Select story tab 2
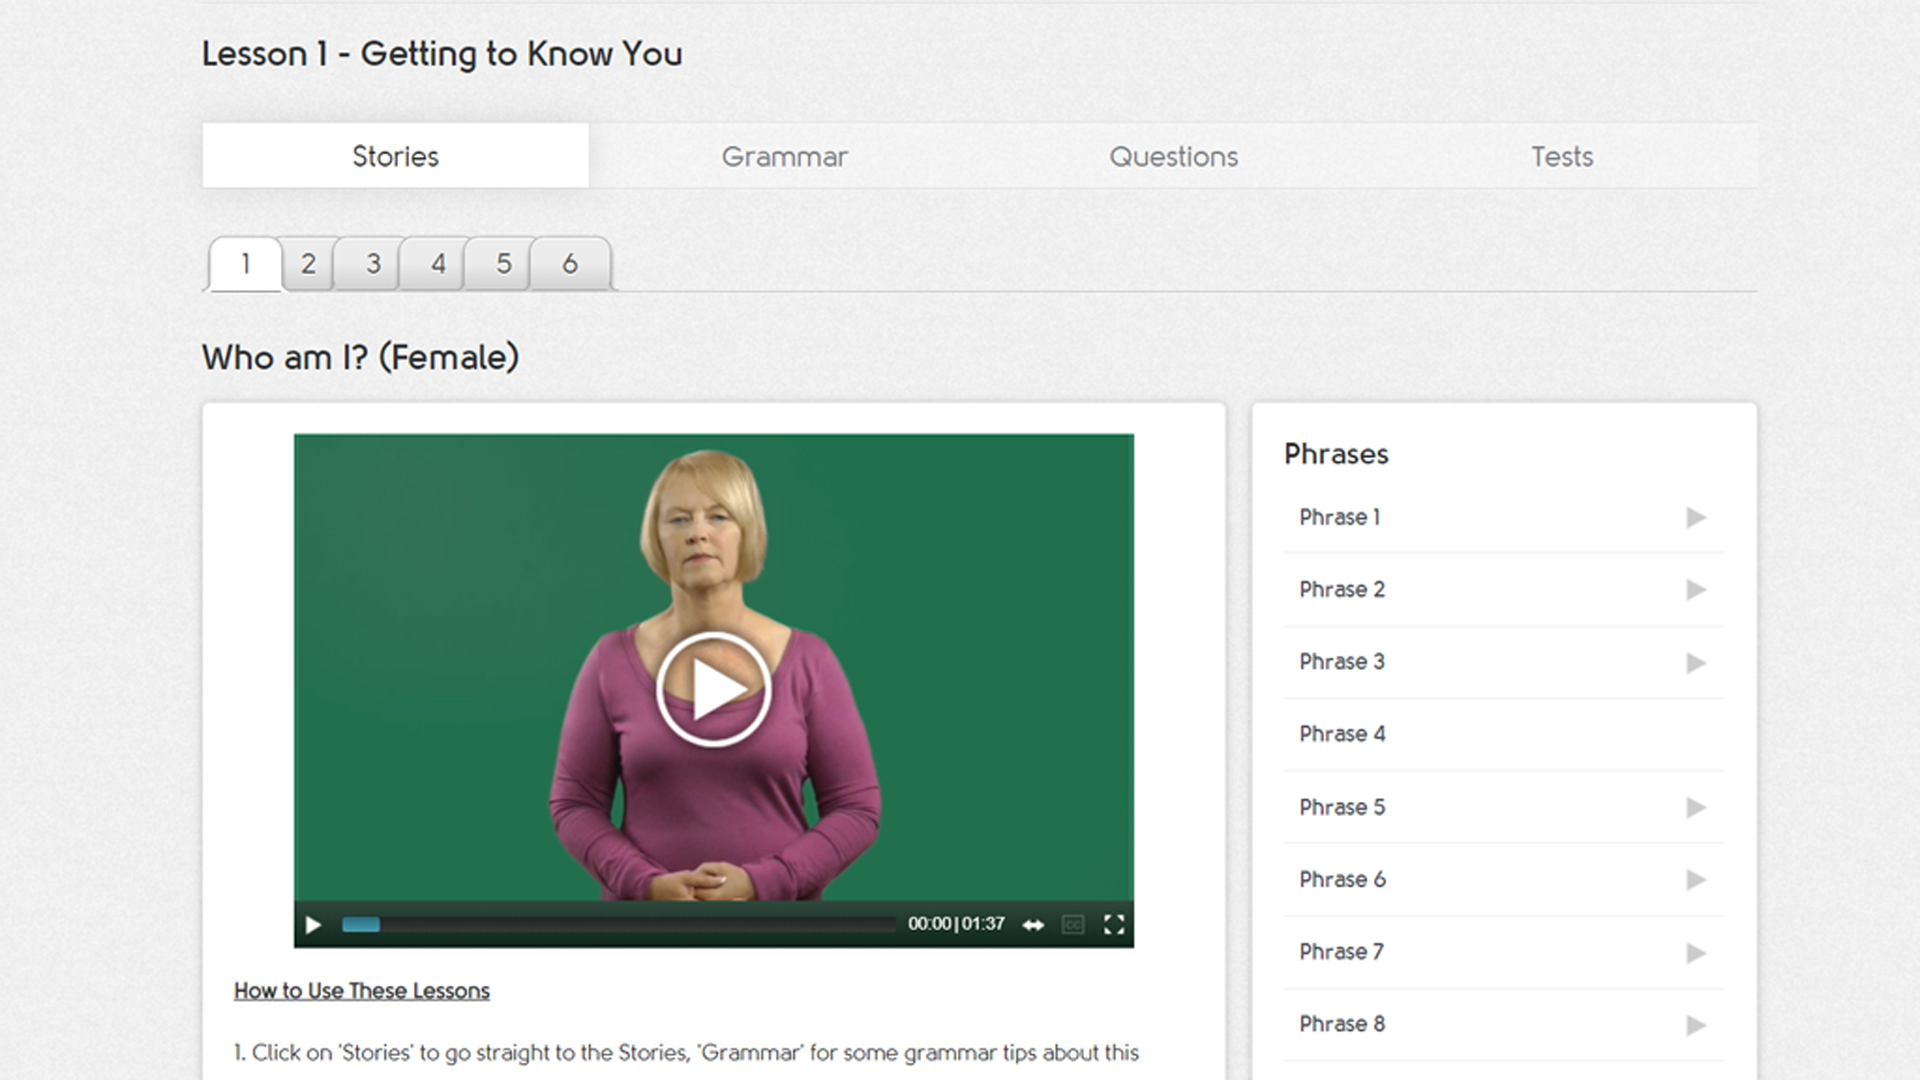 308,264
